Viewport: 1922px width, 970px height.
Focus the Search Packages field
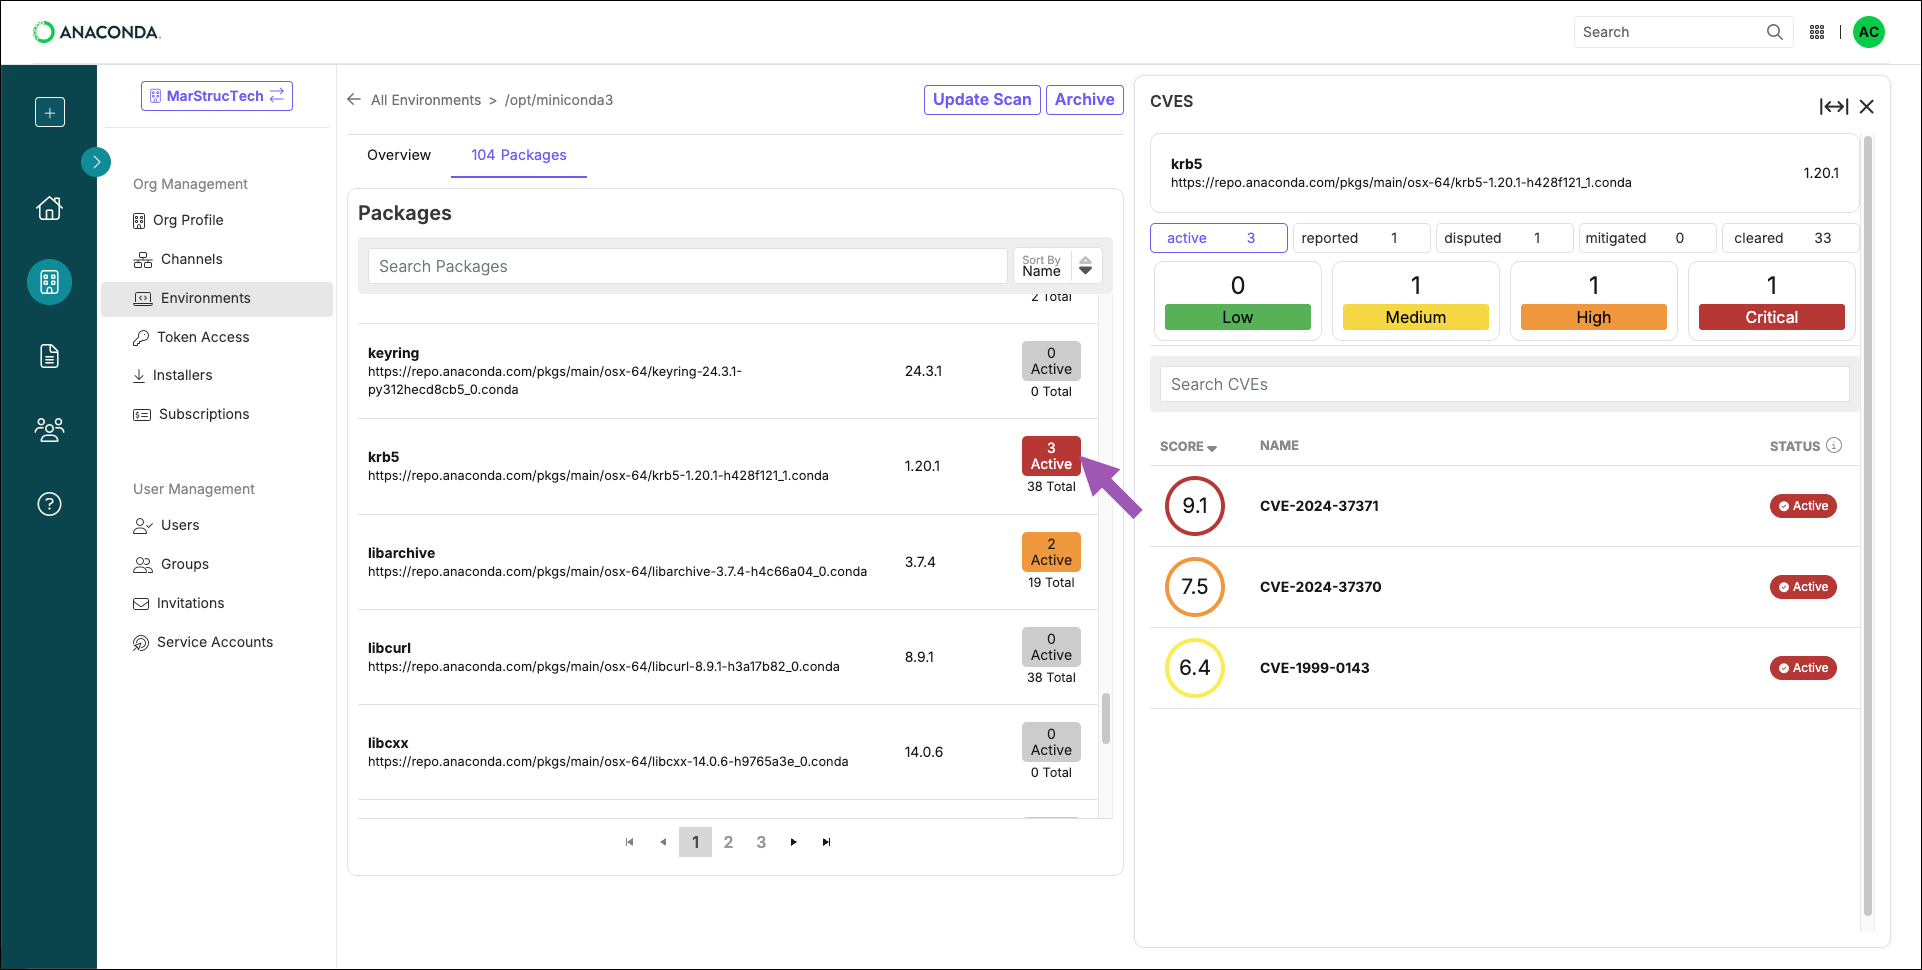687,266
